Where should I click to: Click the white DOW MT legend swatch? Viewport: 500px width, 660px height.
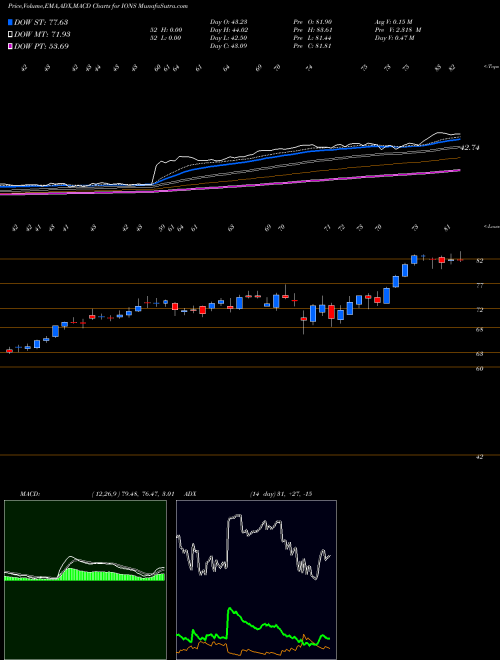10,35
